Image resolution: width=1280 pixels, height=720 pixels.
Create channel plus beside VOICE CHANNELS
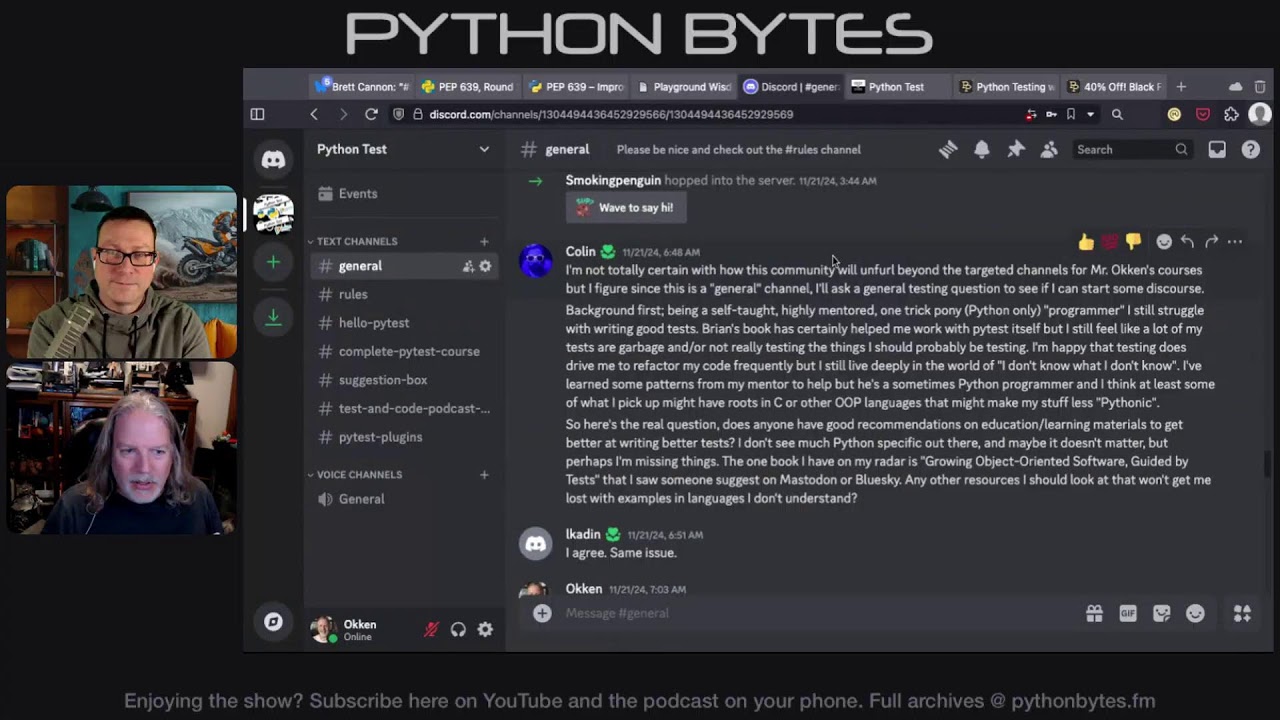pos(484,475)
